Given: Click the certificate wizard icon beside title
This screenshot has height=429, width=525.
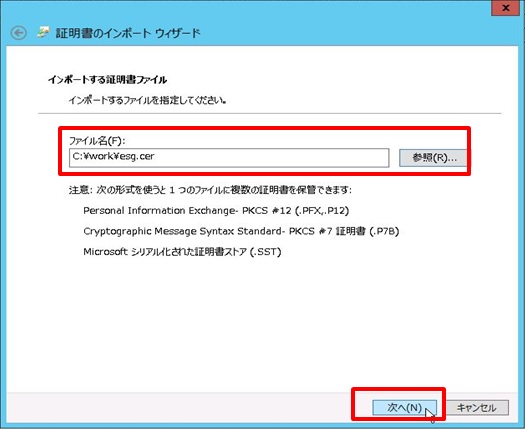Looking at the screenshot, I should (43, 32).
